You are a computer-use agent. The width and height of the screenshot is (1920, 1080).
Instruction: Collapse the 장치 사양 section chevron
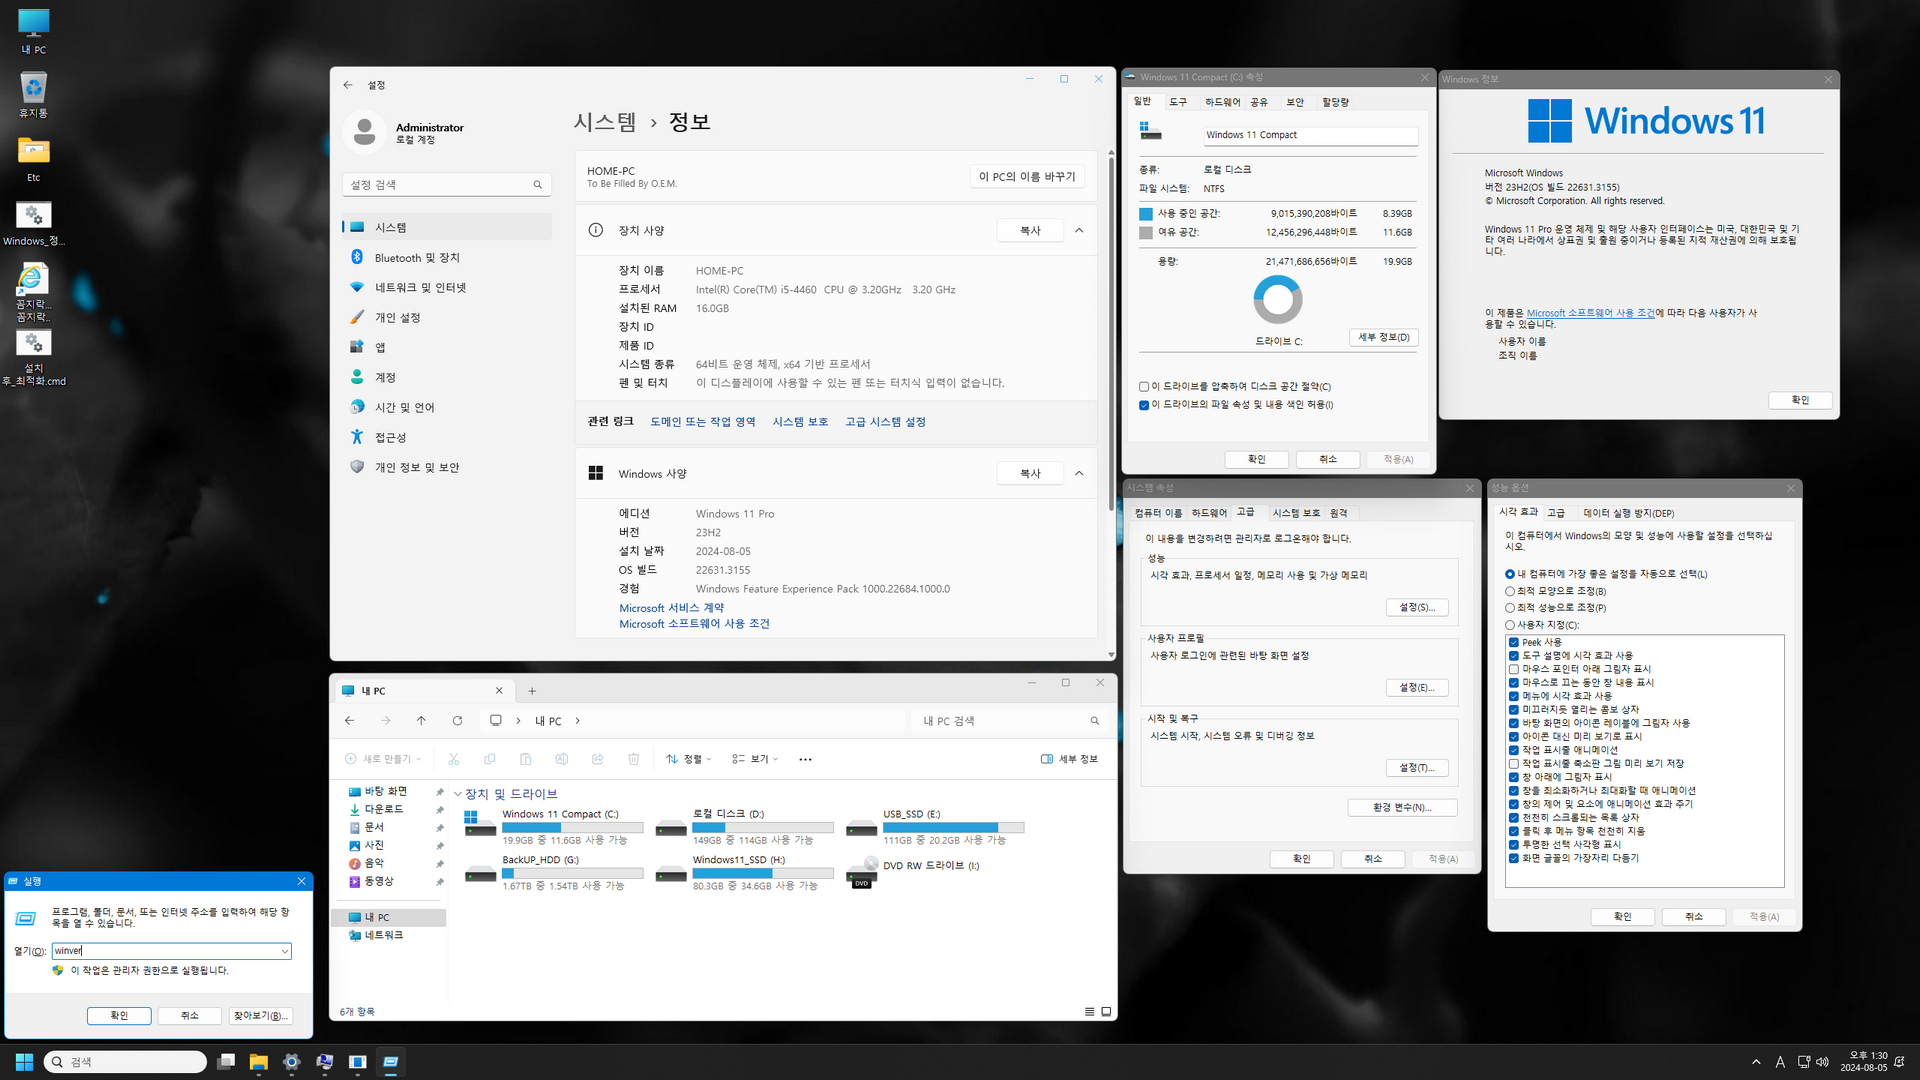tap(1079, 231)
